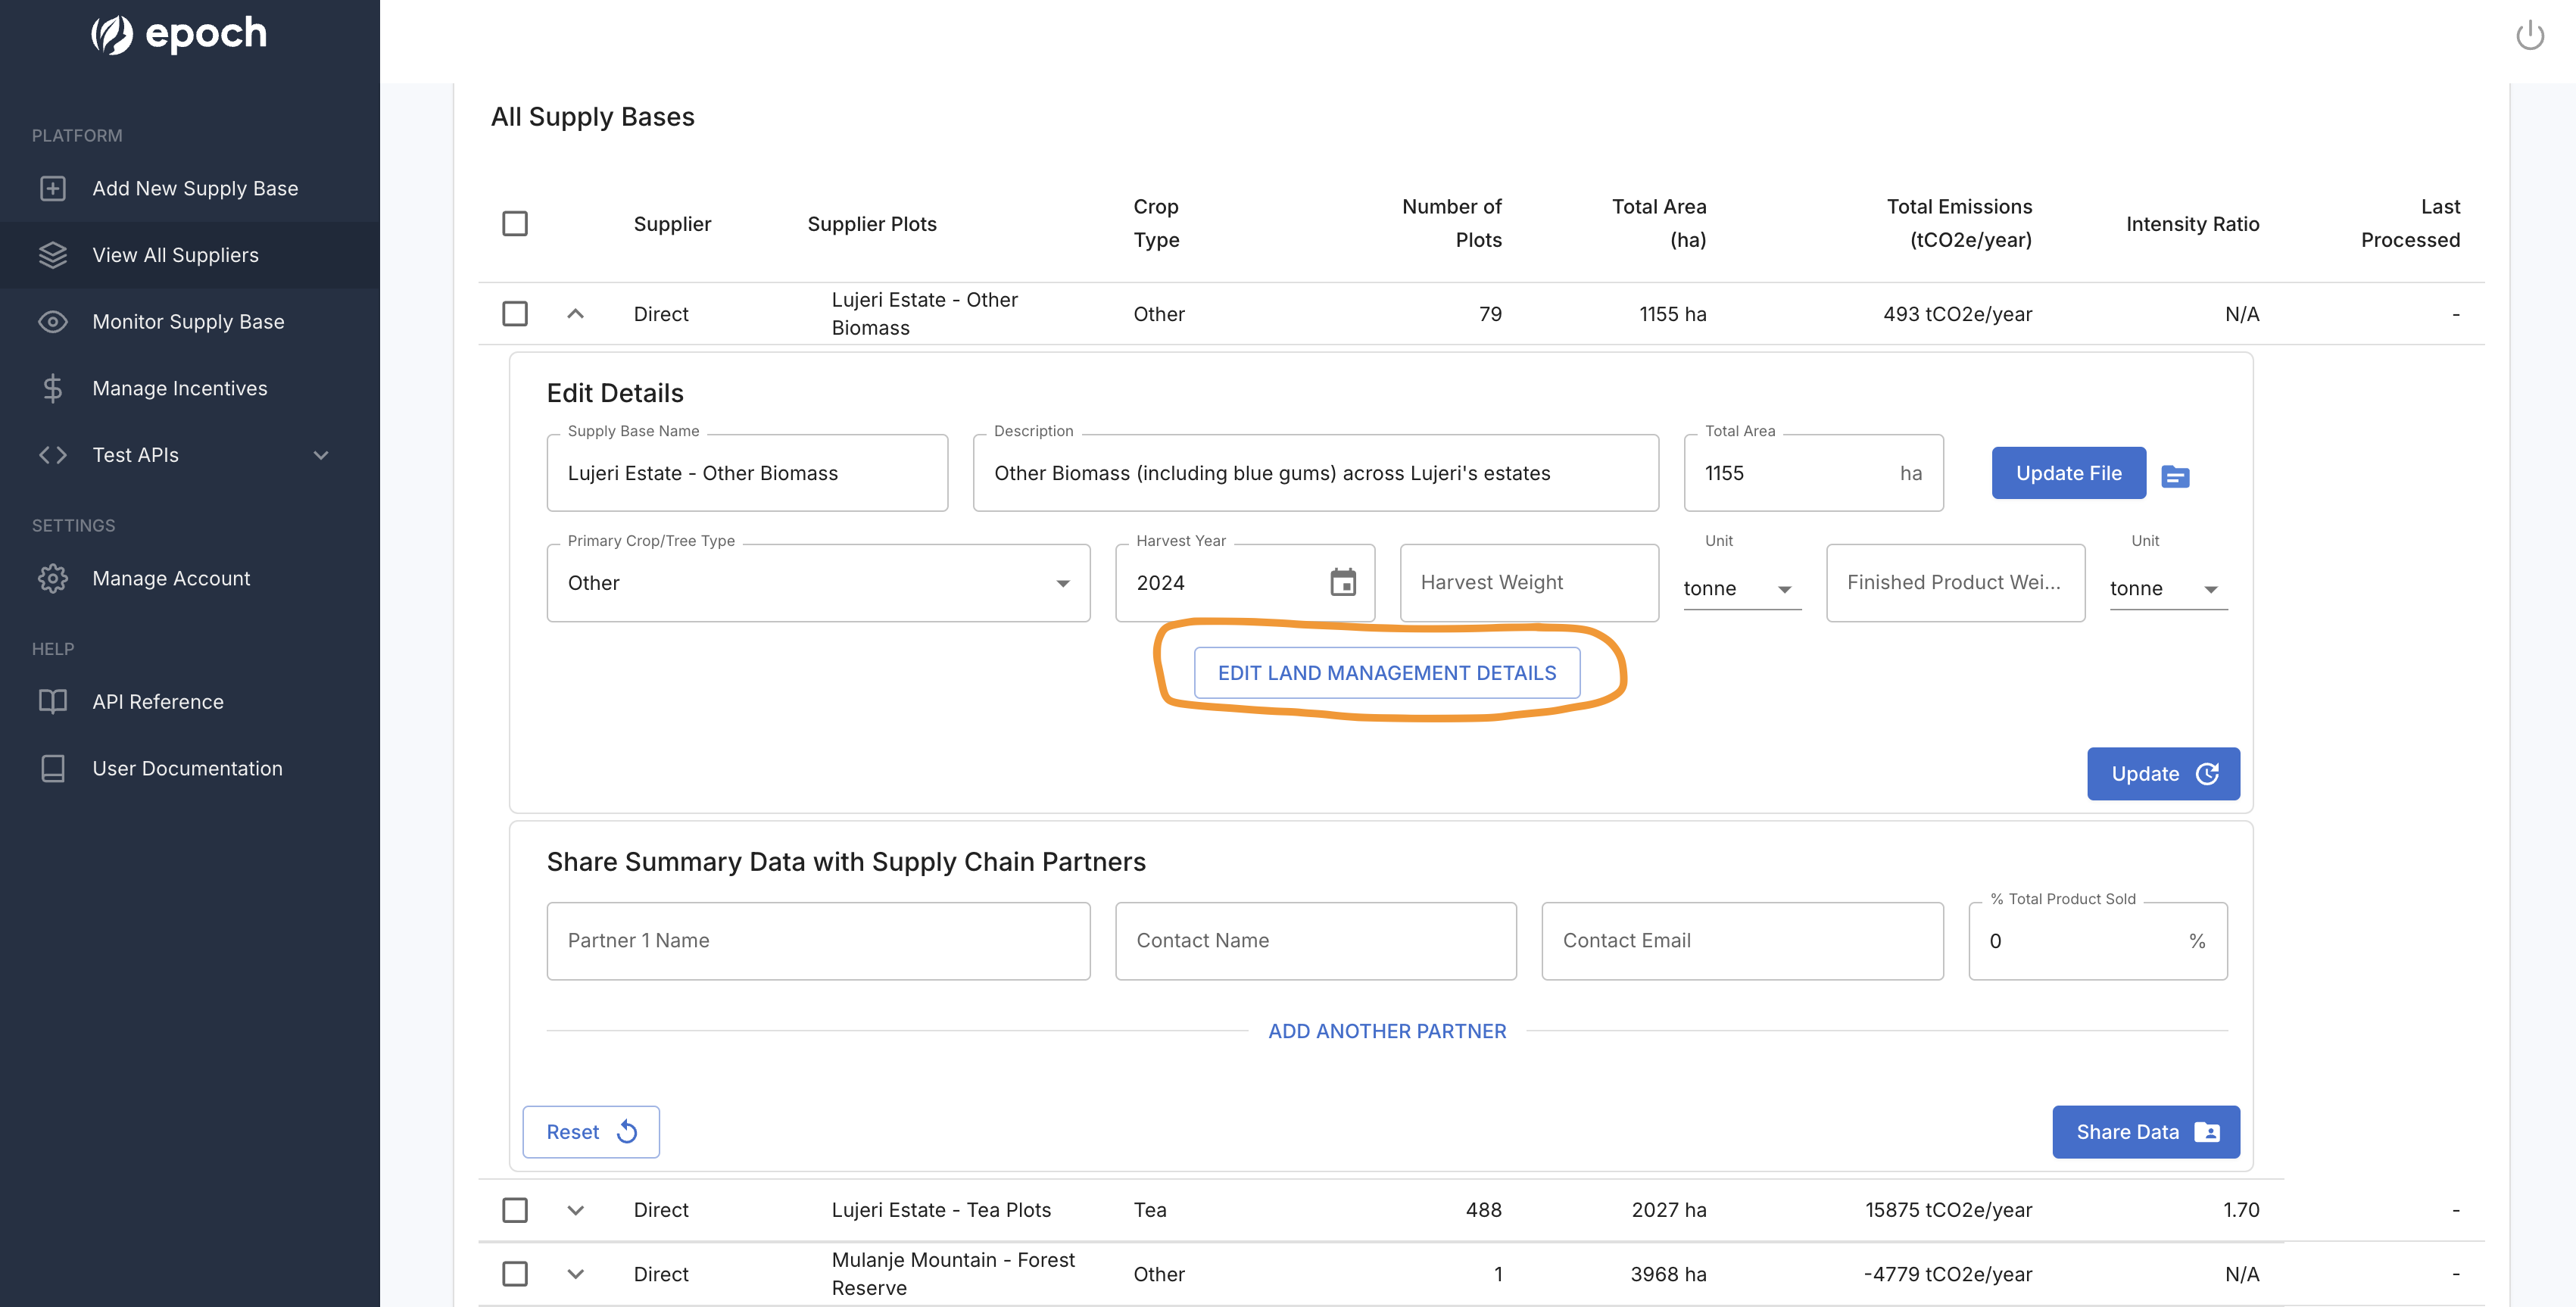Screen dimensions: 2576x1307
Task: Click the Monitor Supply Base eye icon
Action: coord(53,322)
